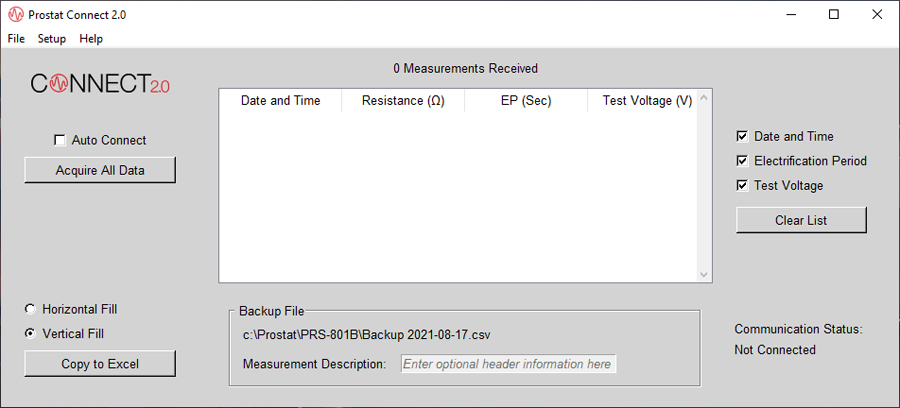Minimize the Prostat Connect window
The width and height of the screenshot is (900, 408).
coord(790,15)
